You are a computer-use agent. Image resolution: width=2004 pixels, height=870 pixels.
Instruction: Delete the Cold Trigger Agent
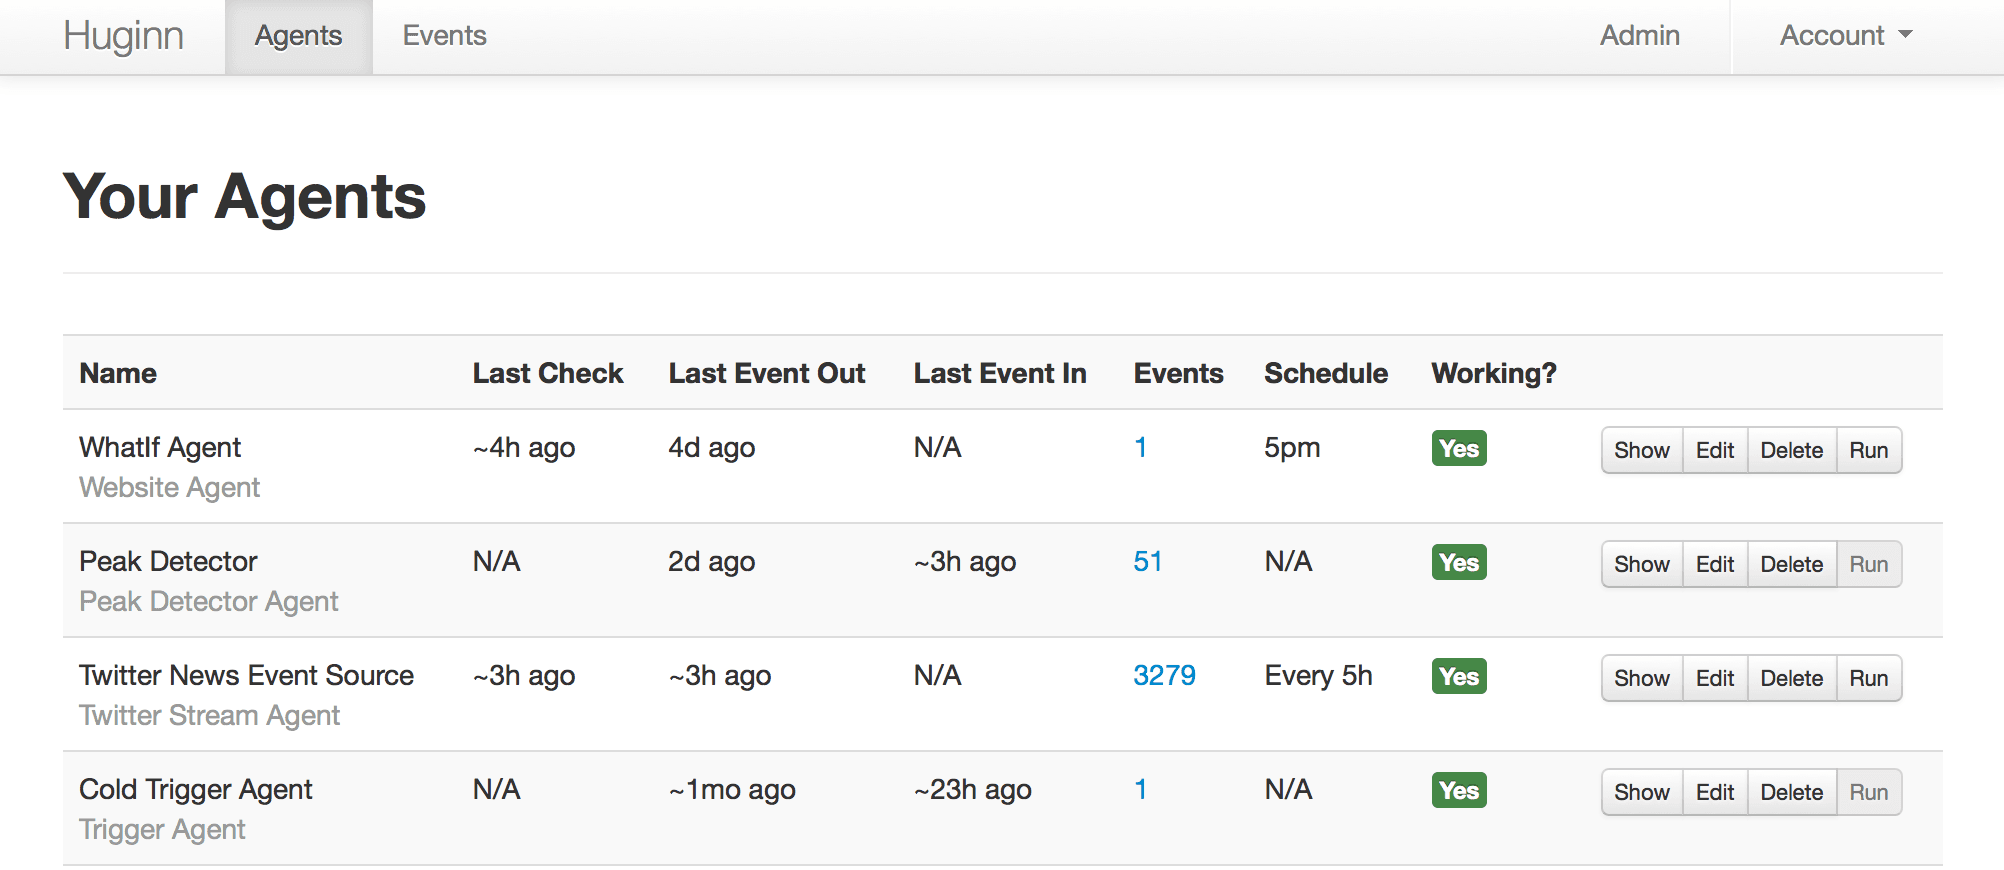pyautogui.click(x=1792, y=792)
